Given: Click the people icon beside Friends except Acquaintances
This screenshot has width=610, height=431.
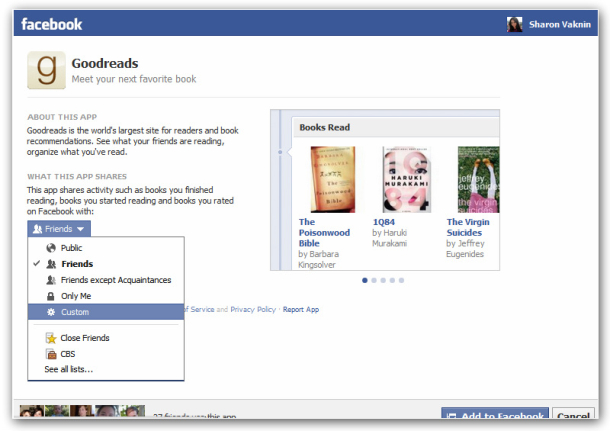Looking at the screenshot, I should click(x=51, y=280).
